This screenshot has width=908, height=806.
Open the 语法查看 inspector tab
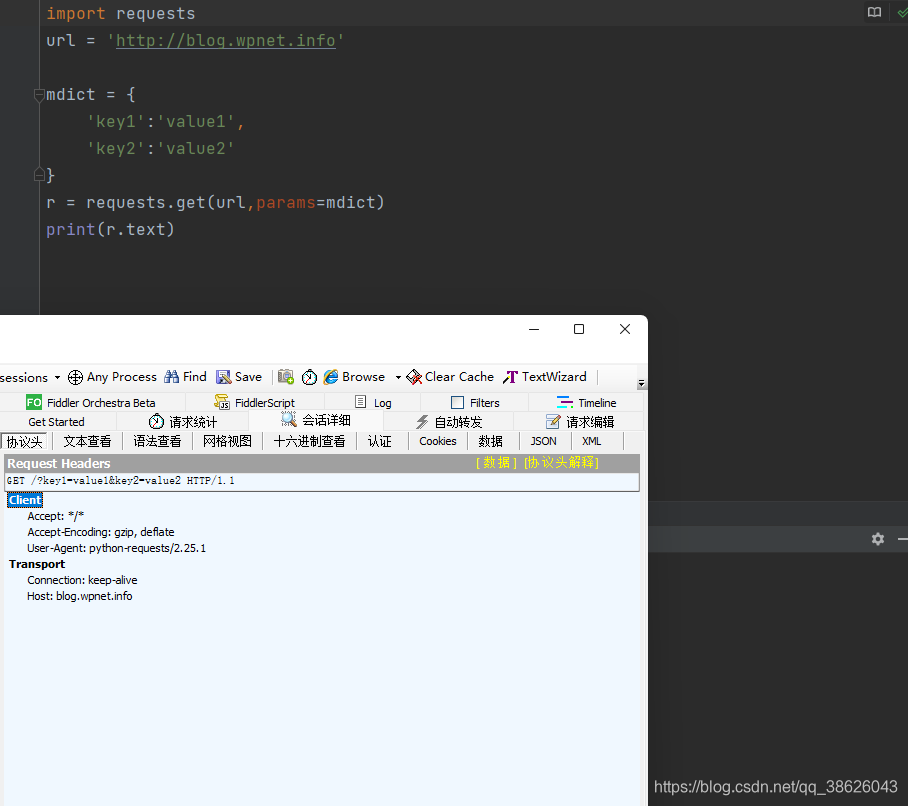click(x=157, y=441)
